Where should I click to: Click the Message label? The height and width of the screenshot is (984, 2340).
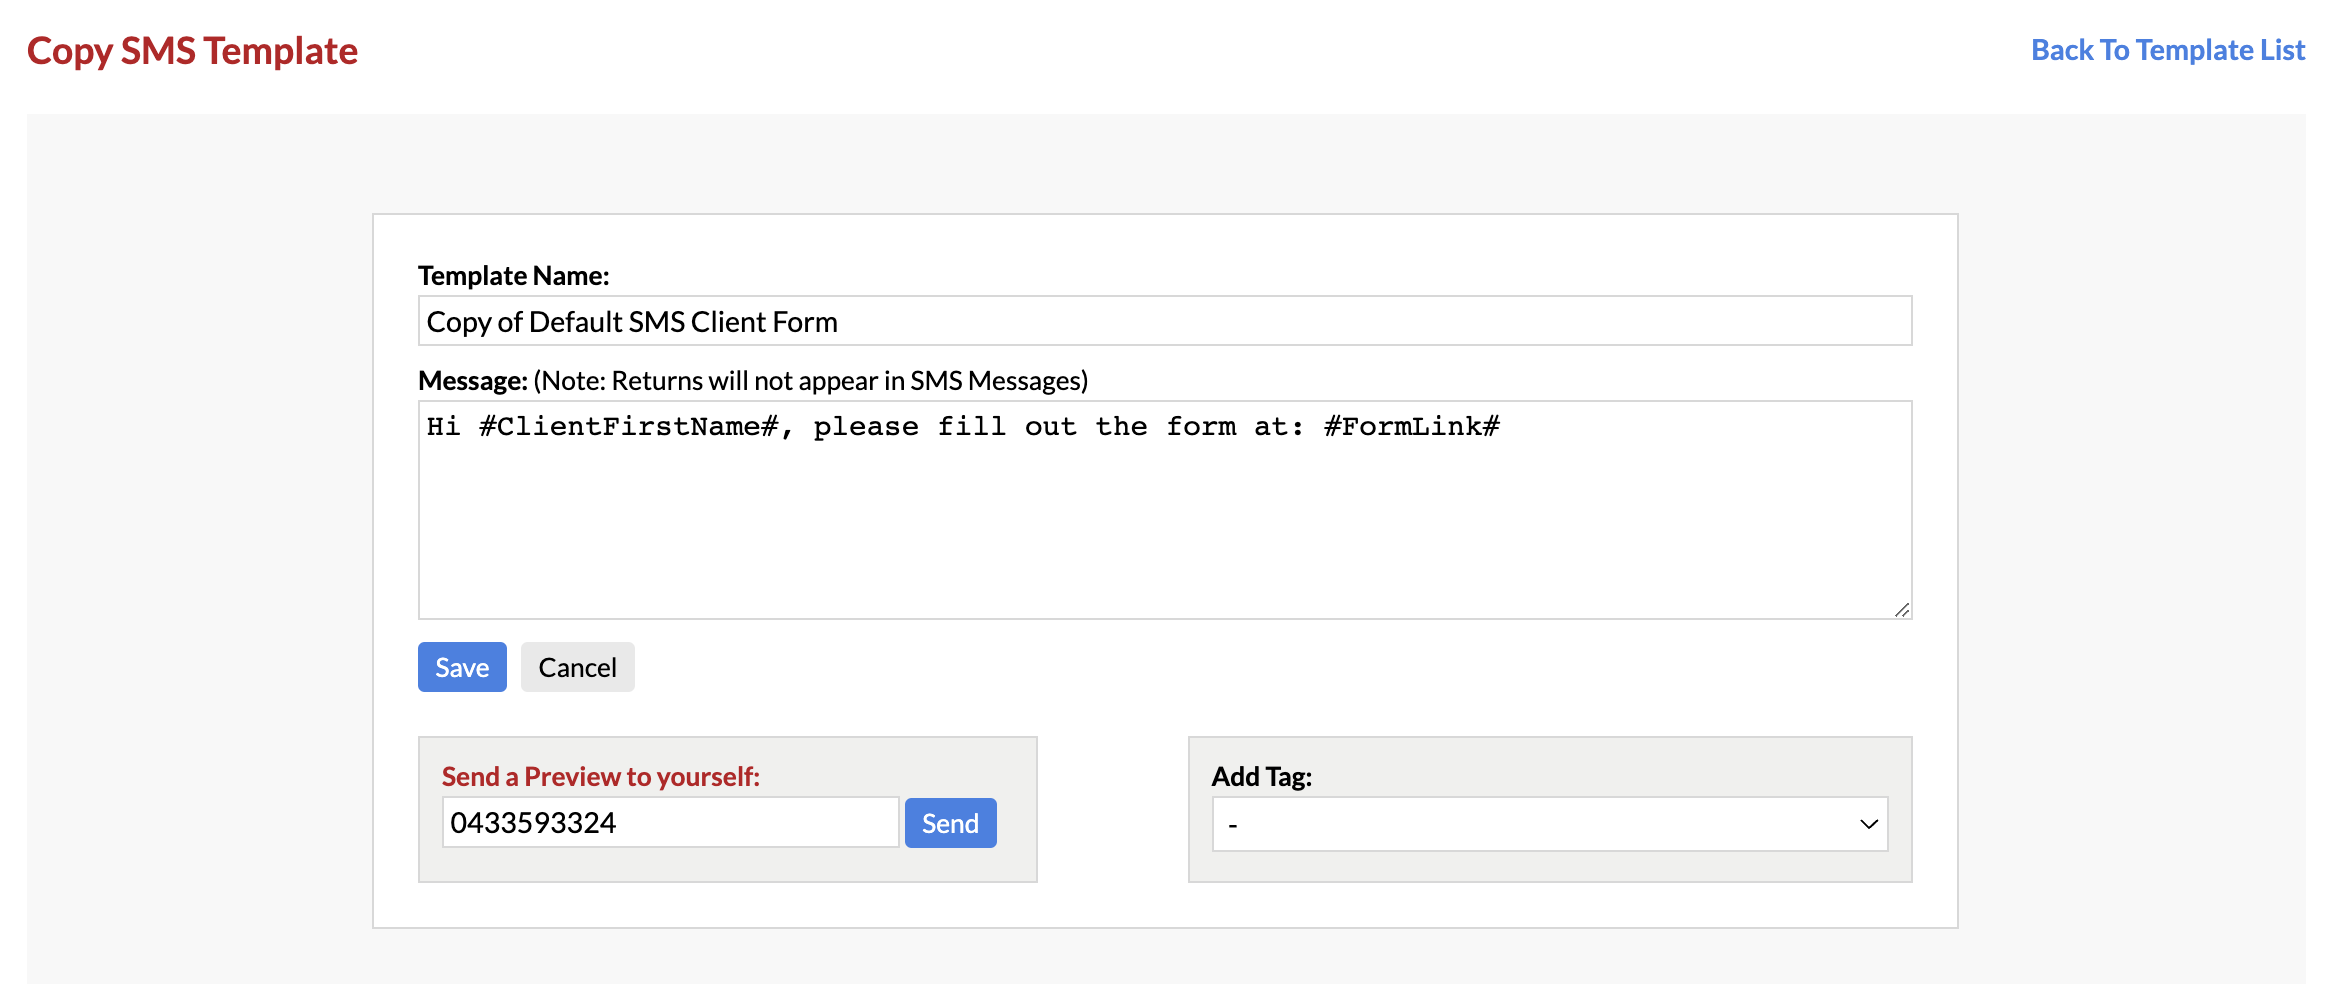470,381
